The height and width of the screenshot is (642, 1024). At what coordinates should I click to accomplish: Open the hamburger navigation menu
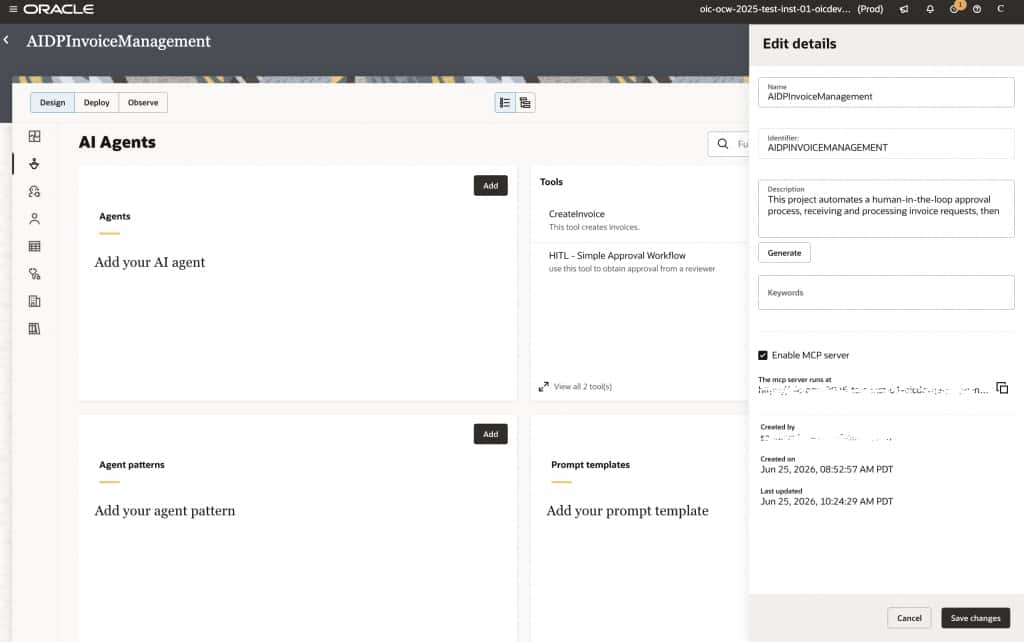point(12,9)
